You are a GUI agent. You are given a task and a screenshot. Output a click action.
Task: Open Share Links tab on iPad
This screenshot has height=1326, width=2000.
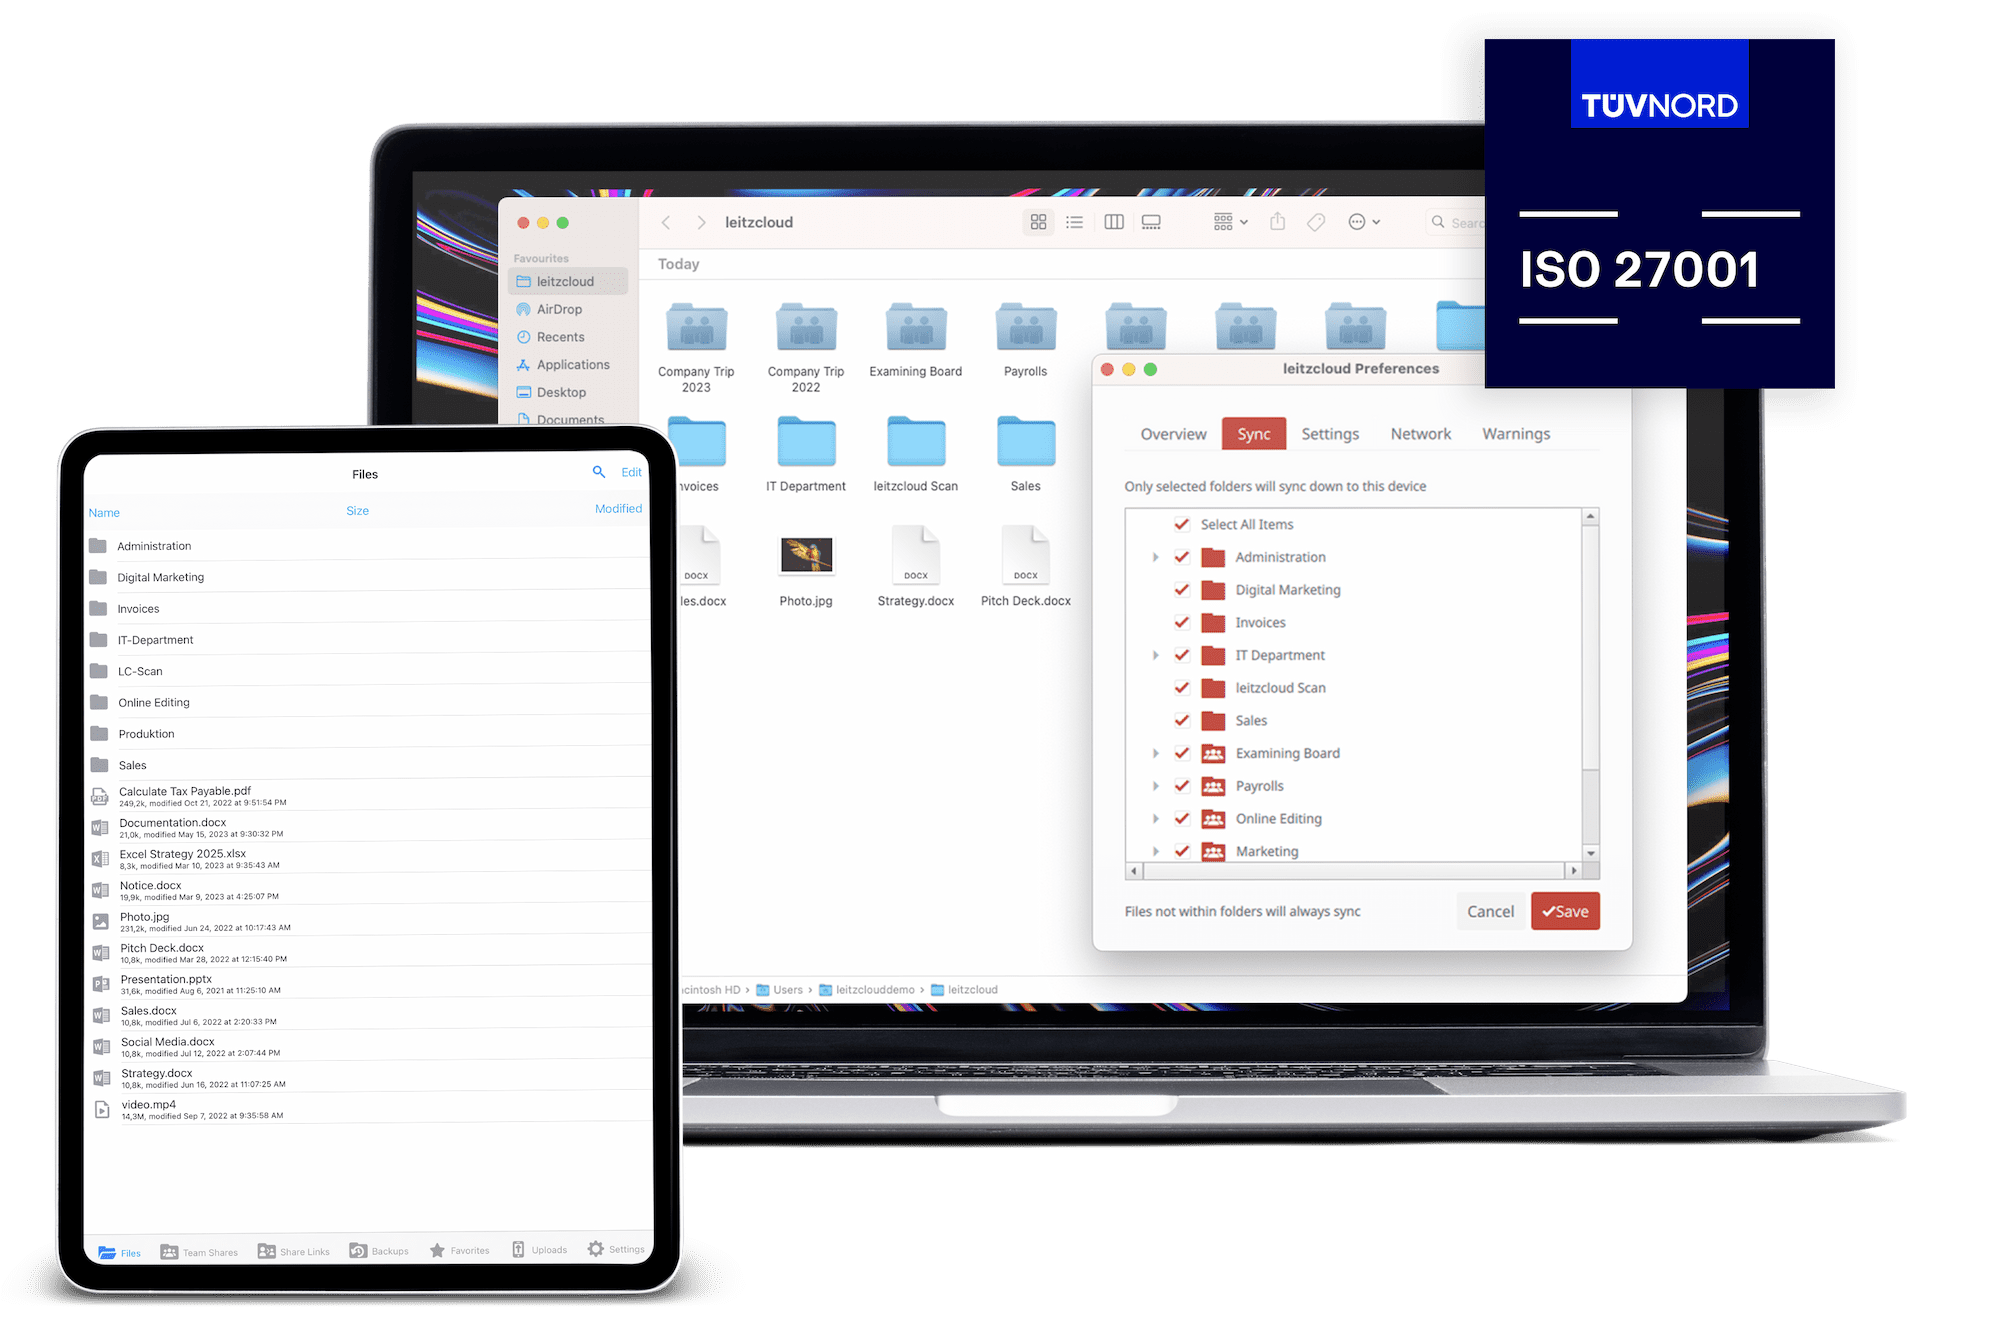click(293, 1251)
